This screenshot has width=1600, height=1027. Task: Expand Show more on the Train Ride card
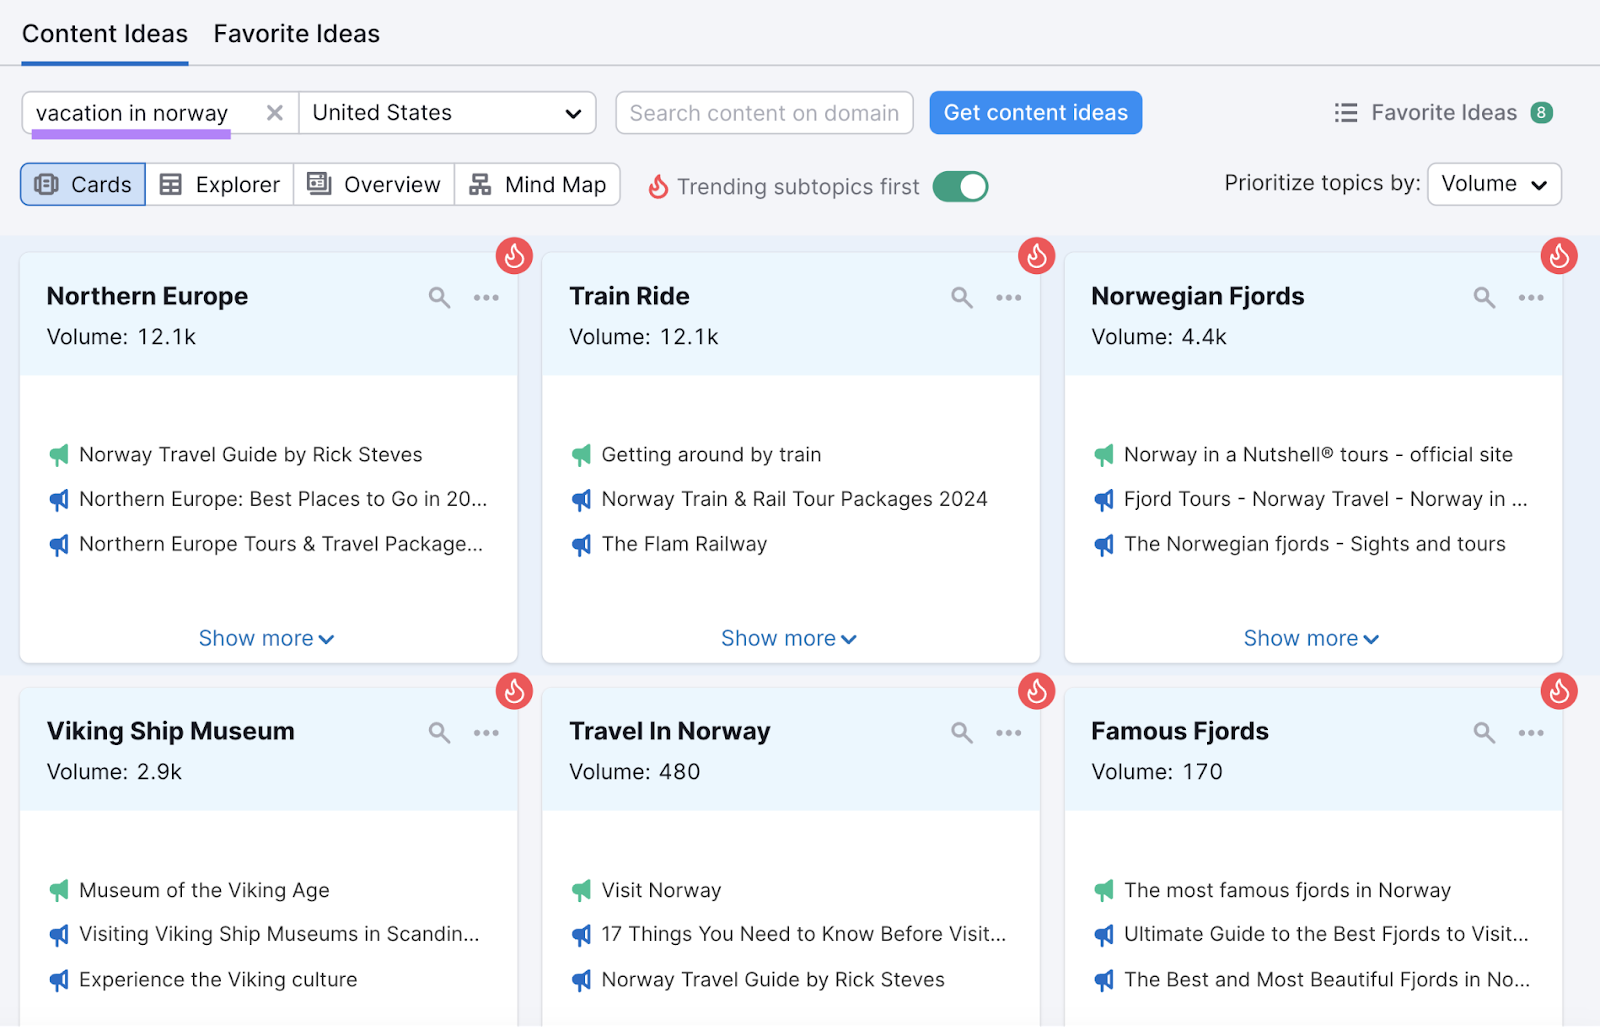click(x=789, y=638)
